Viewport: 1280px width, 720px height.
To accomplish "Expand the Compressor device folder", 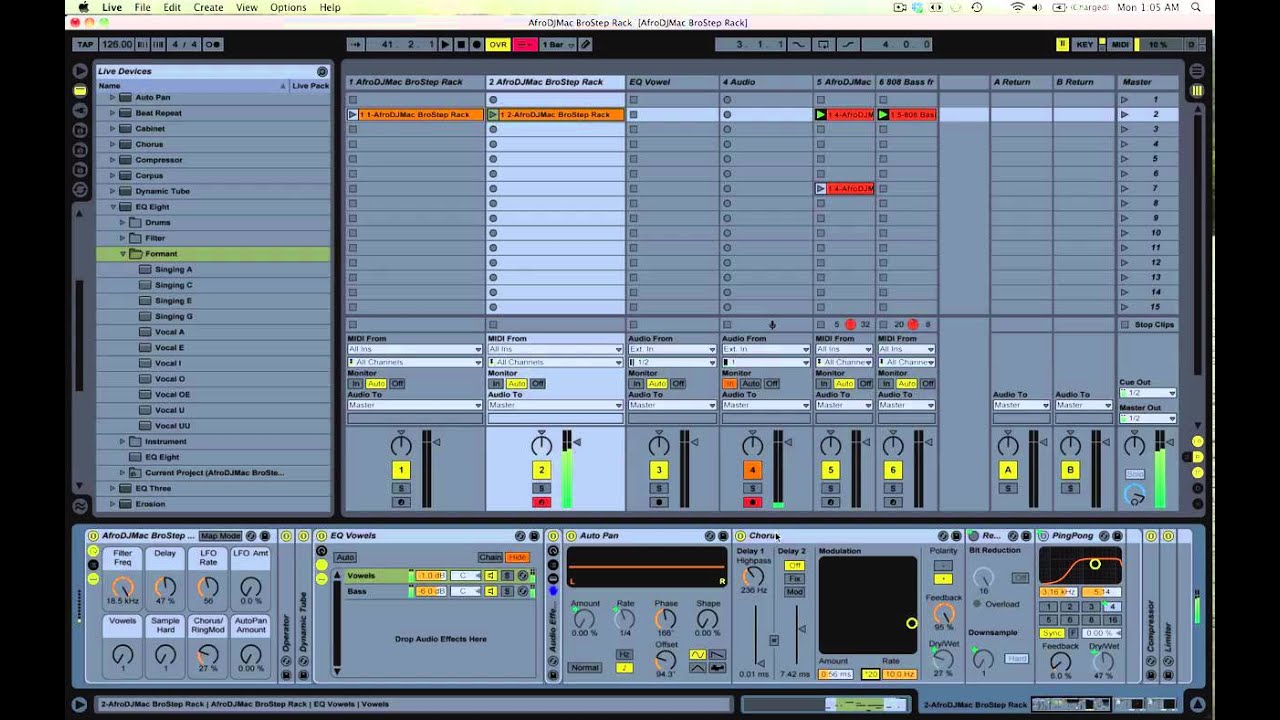I will (113, 160).
